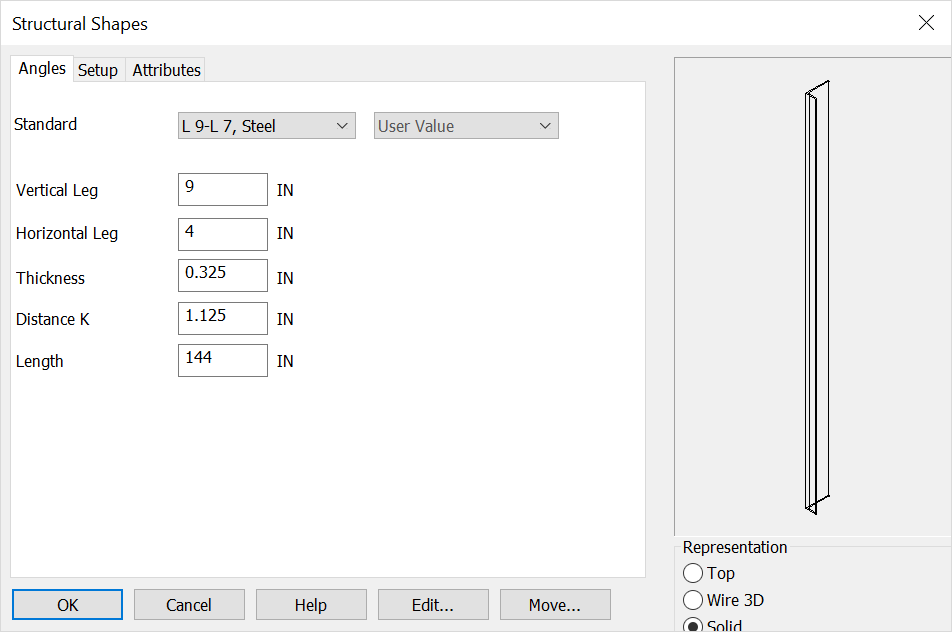952x632 pixels.
Task: Open Help for Structural Shapes
Action: [311, 604]
